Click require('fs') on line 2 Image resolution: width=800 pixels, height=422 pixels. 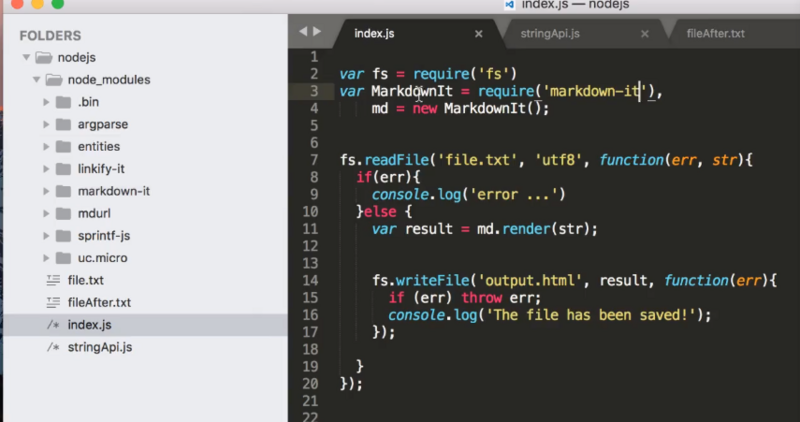point(465,74)
